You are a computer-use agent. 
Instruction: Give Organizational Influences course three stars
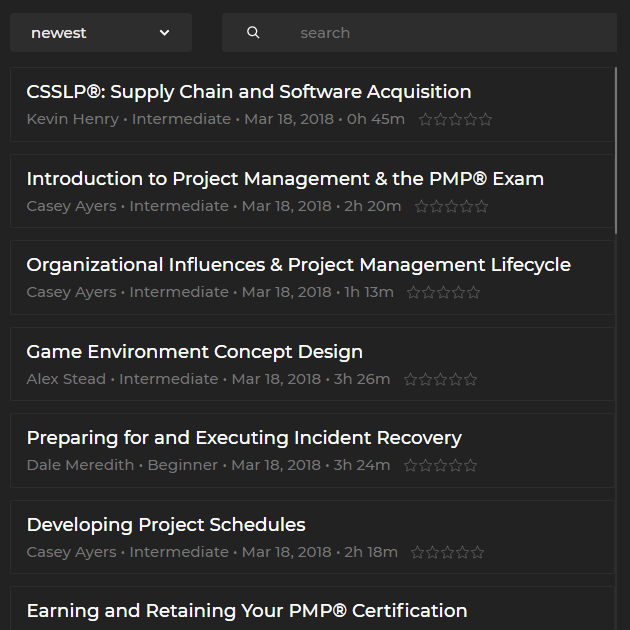(444, 293)
